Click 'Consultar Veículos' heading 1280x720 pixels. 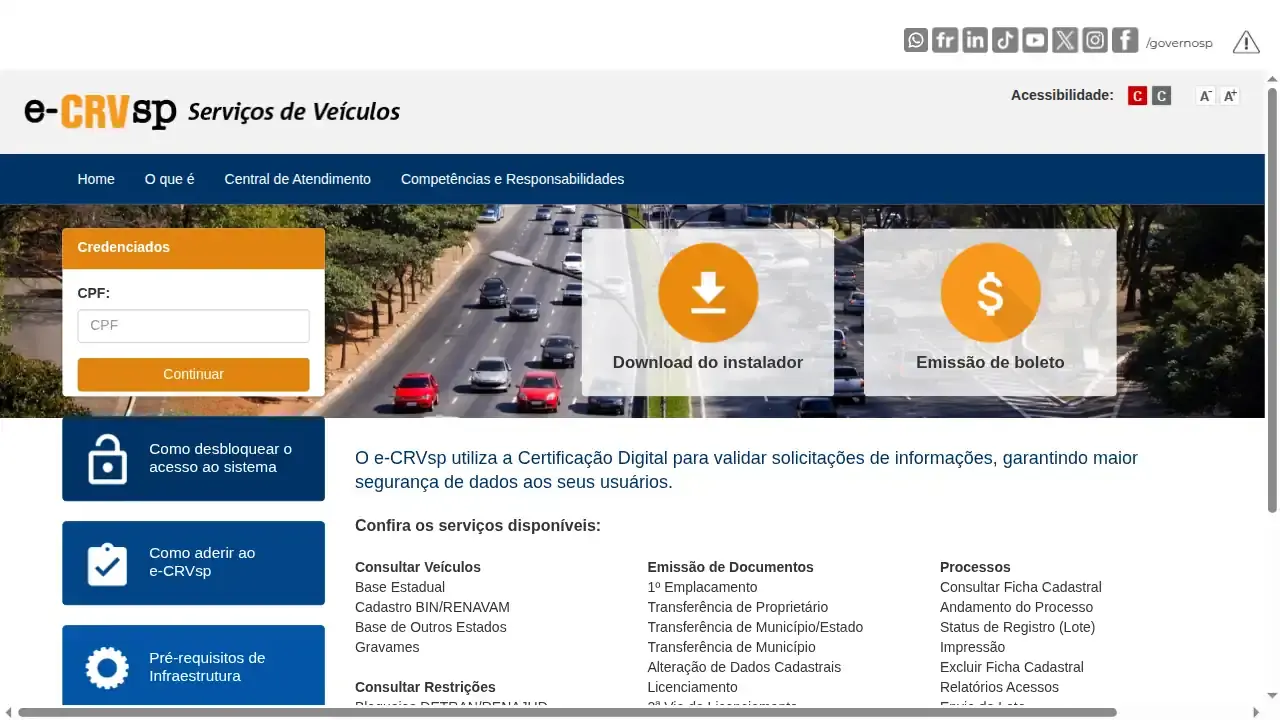coord(418,567)
